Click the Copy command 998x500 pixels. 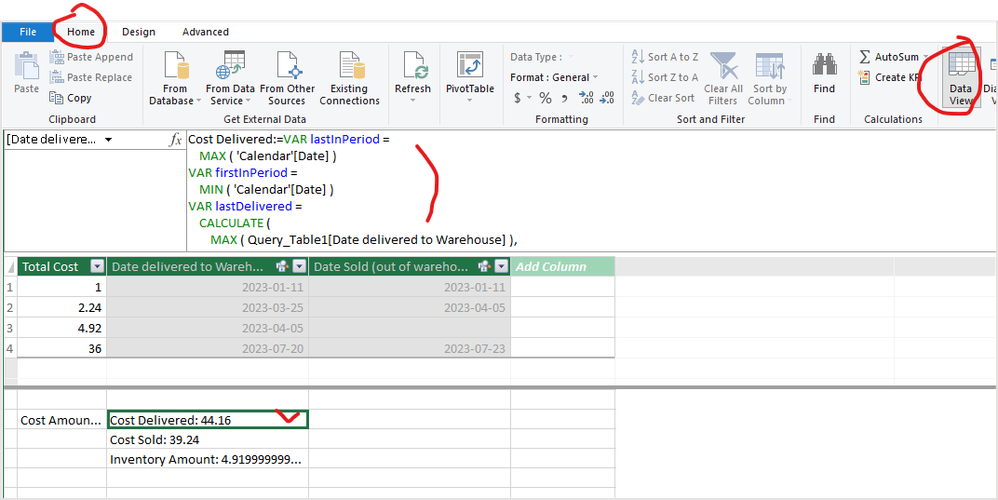(71, 98)
